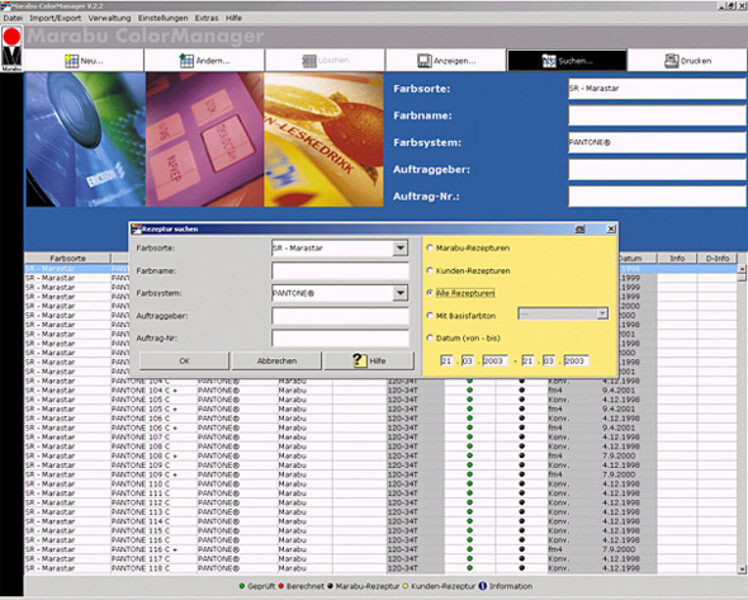Screen dimensions: 748x600
Task: Click the end date year field
Action: pos(576,361)
